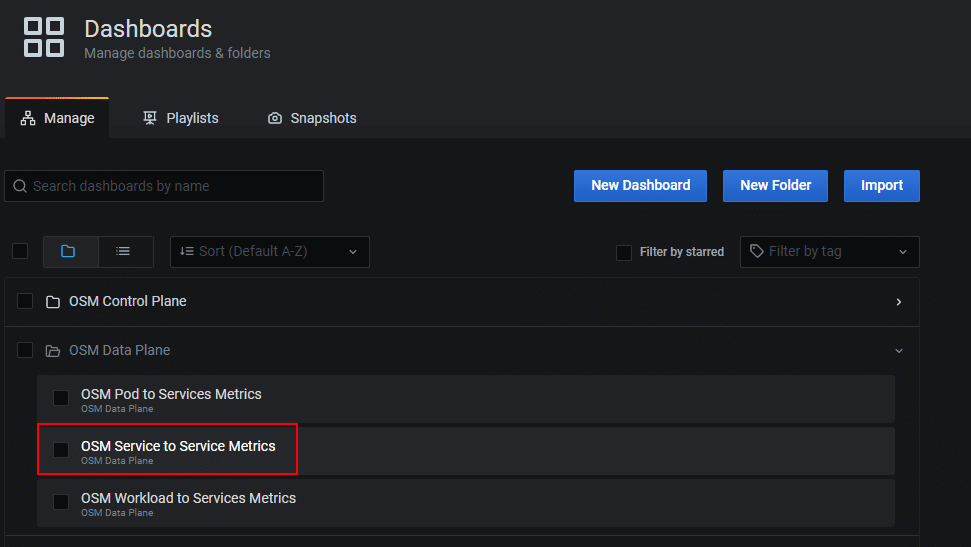
Task: Check the select-all checkbox above the folder list
Action: pyautogui.click(x=20, y=251)
